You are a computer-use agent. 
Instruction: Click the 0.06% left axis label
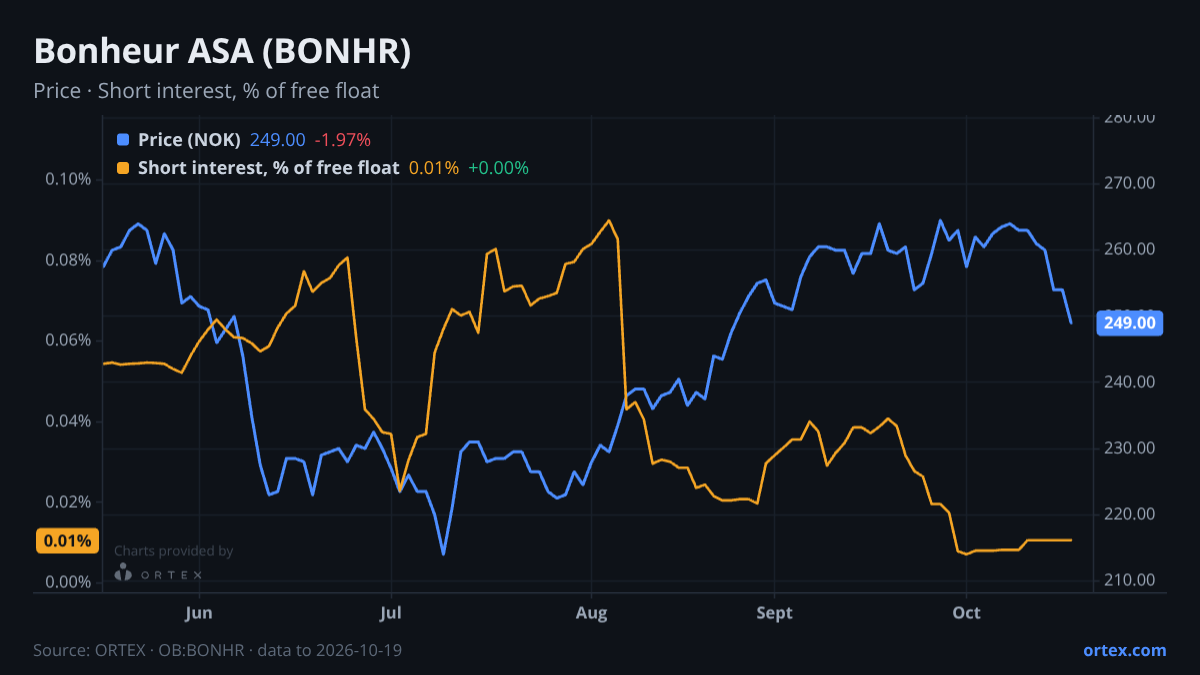click(x=68, y=341)
